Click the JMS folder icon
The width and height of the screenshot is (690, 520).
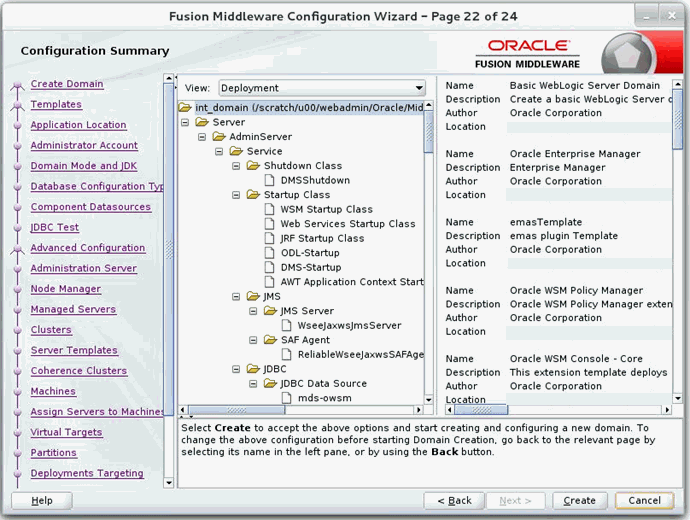coord(253,296)
